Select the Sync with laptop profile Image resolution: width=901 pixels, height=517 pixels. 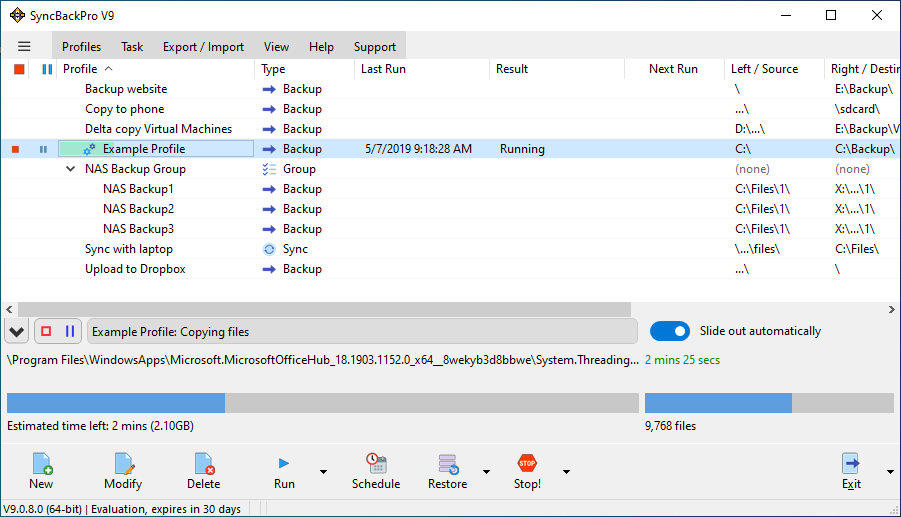pyautogui.click(x=129, y=249)
